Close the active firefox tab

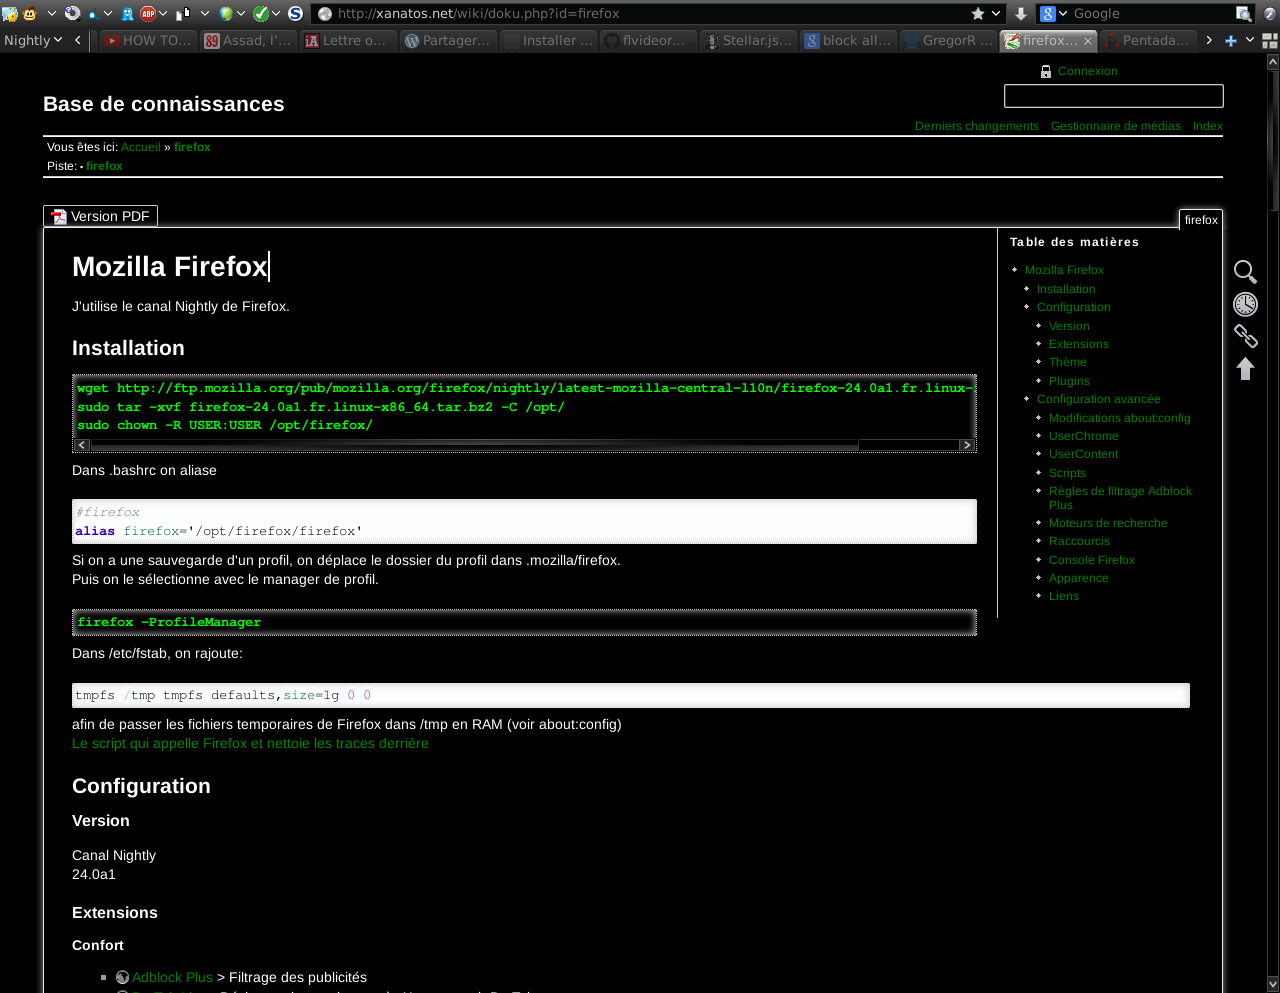(1087, 41)
